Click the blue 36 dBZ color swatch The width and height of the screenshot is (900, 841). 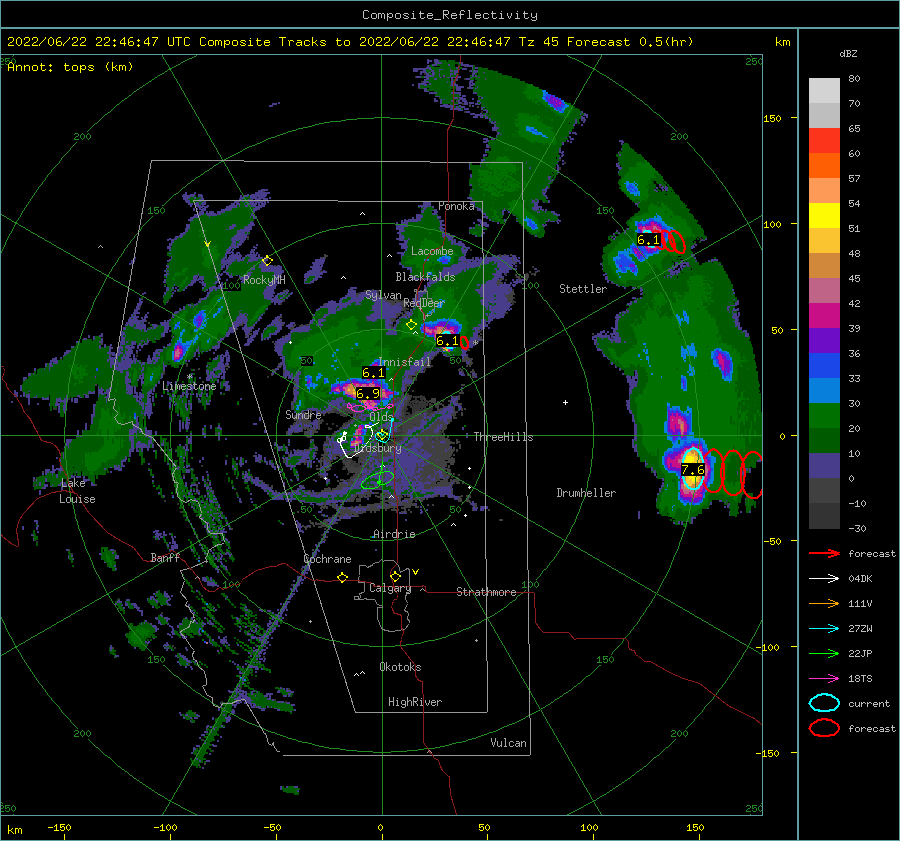tap(824, 365)
